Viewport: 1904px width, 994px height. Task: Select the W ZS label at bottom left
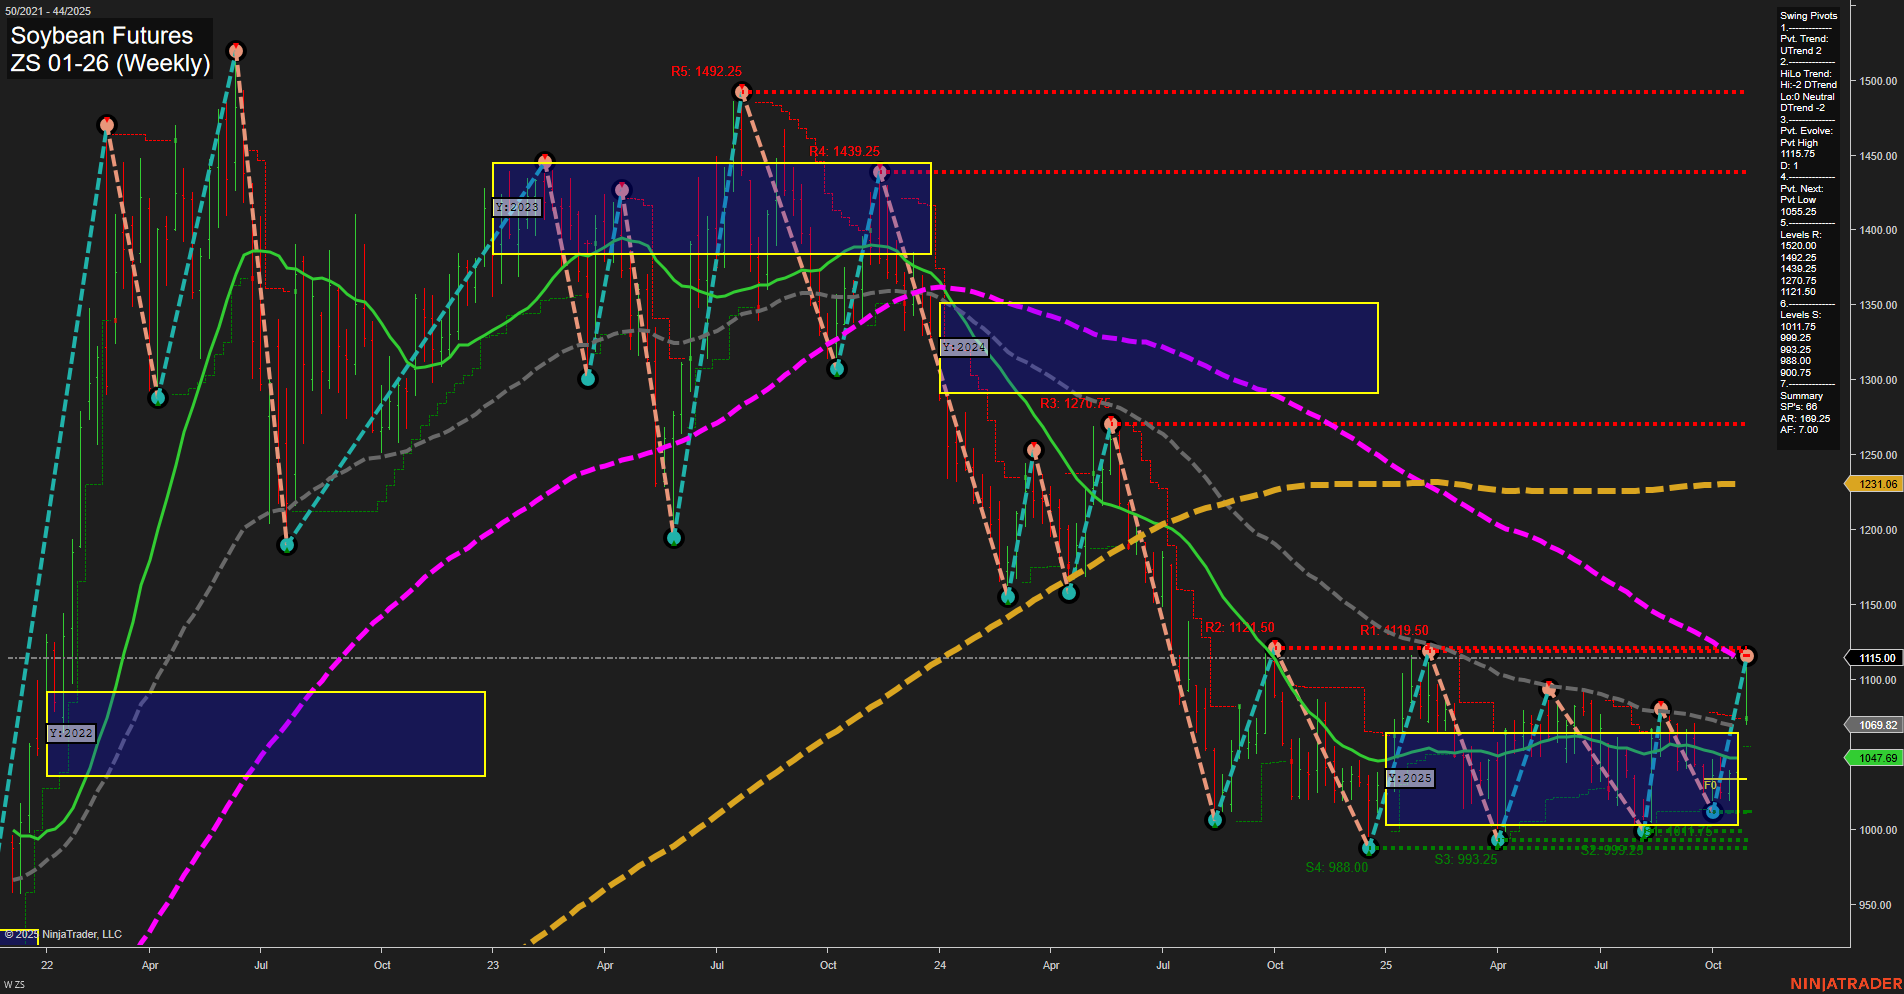click(x=16, y=983)
